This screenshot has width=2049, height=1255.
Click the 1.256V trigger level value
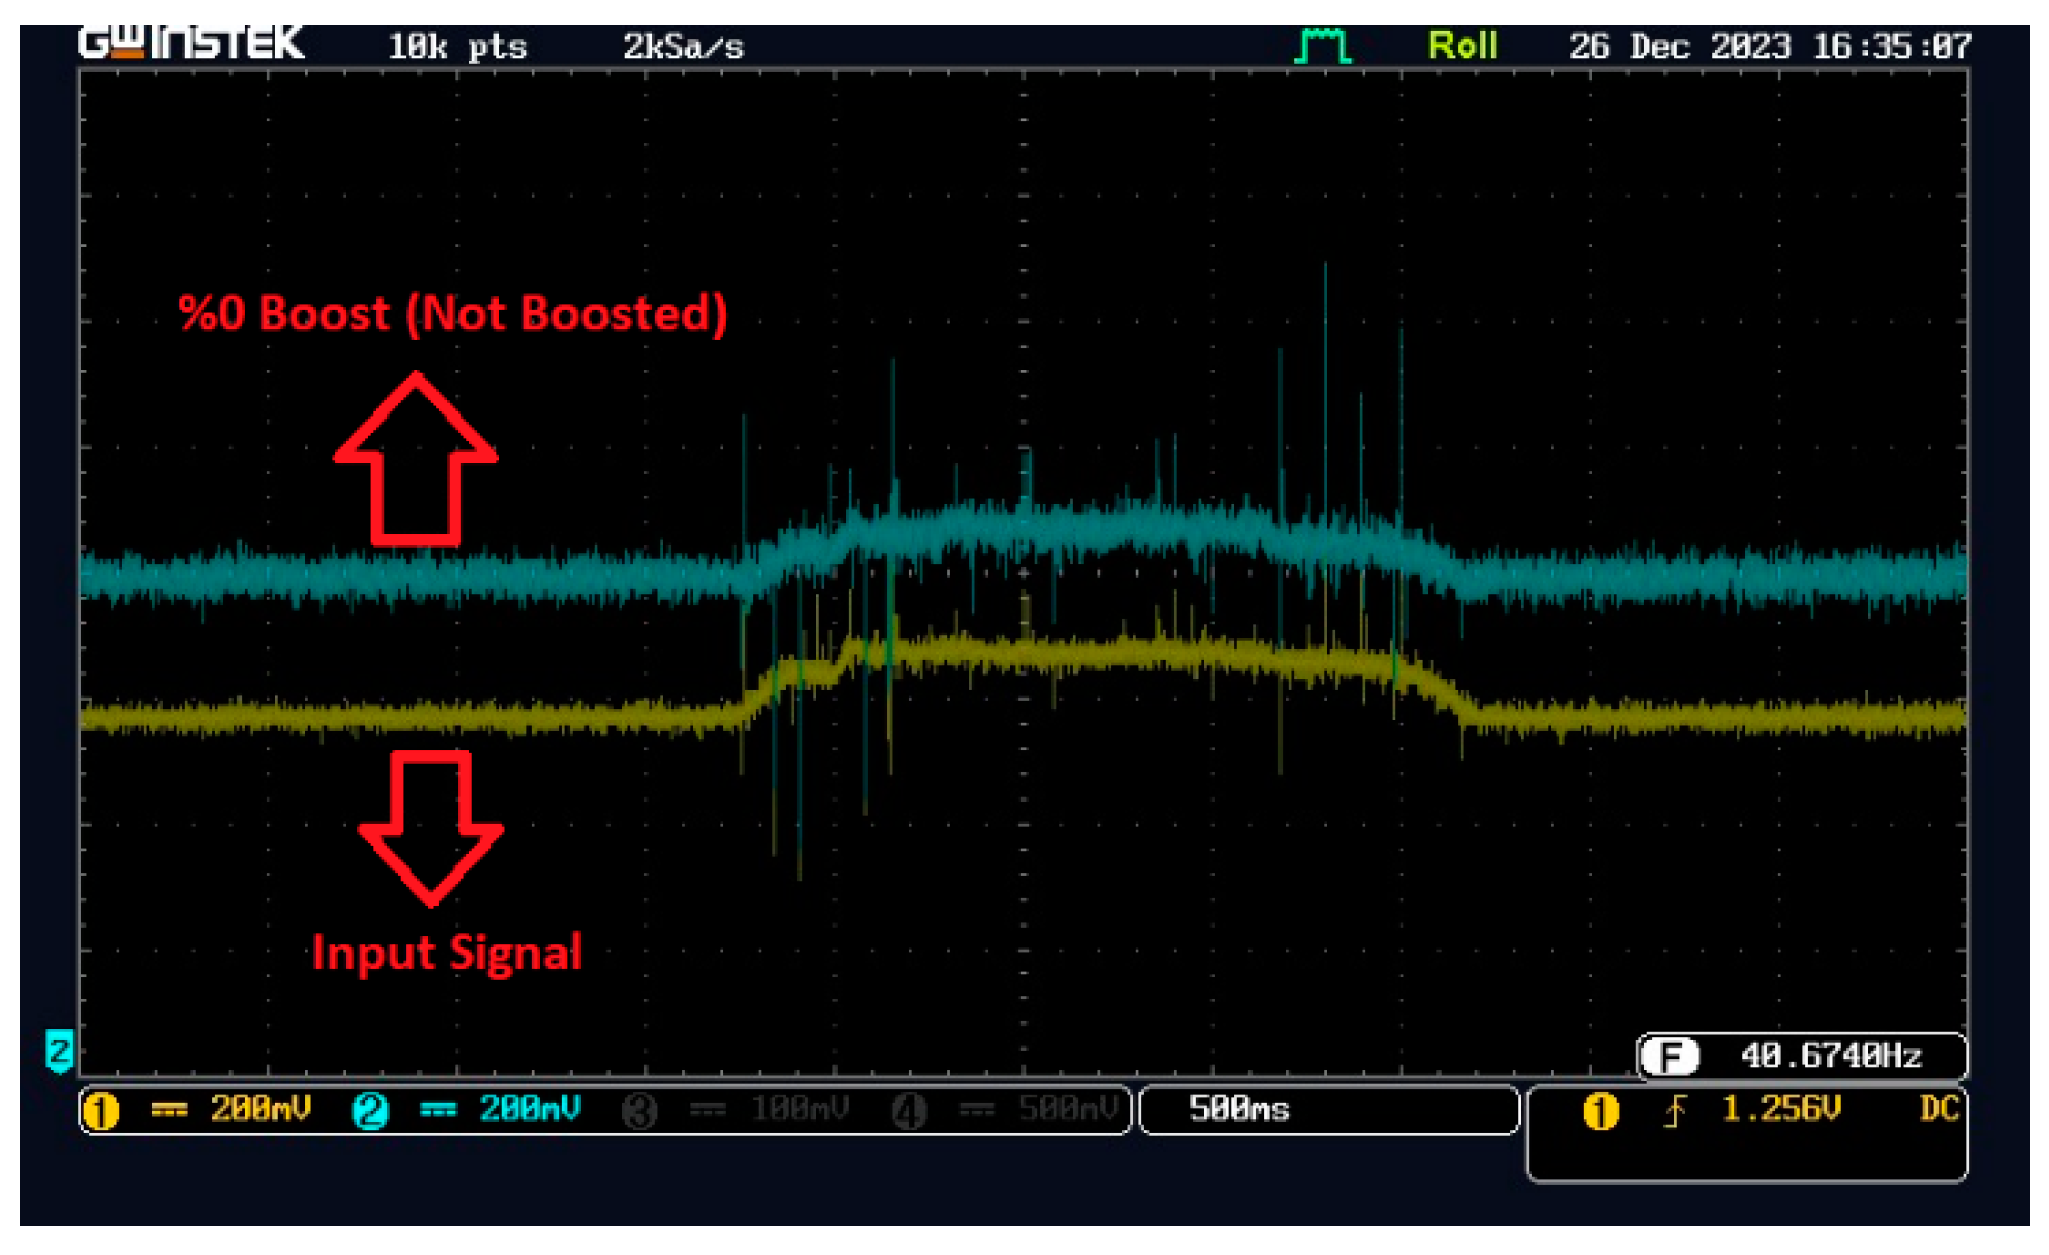coord(1781,1109)
